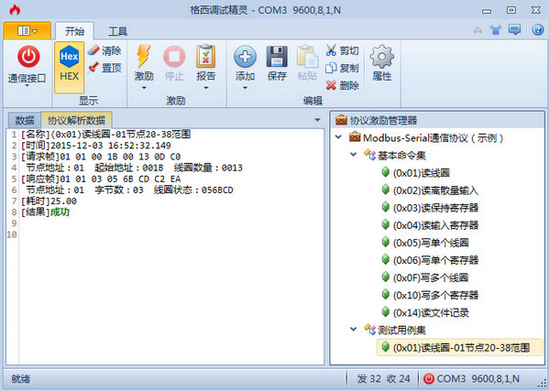
Task: Select (0x10)写多个寄存器 command
Action: 435,295
